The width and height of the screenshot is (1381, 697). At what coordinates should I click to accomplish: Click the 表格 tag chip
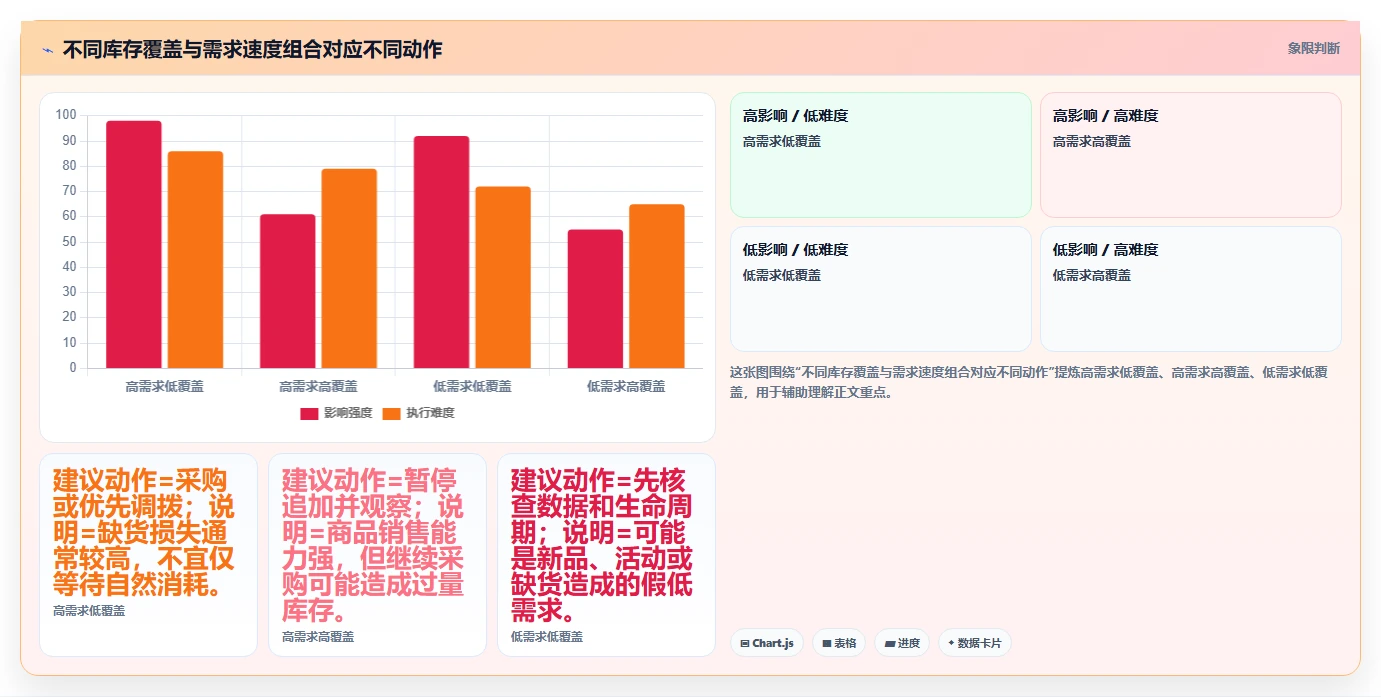click(x=838, y=643)
